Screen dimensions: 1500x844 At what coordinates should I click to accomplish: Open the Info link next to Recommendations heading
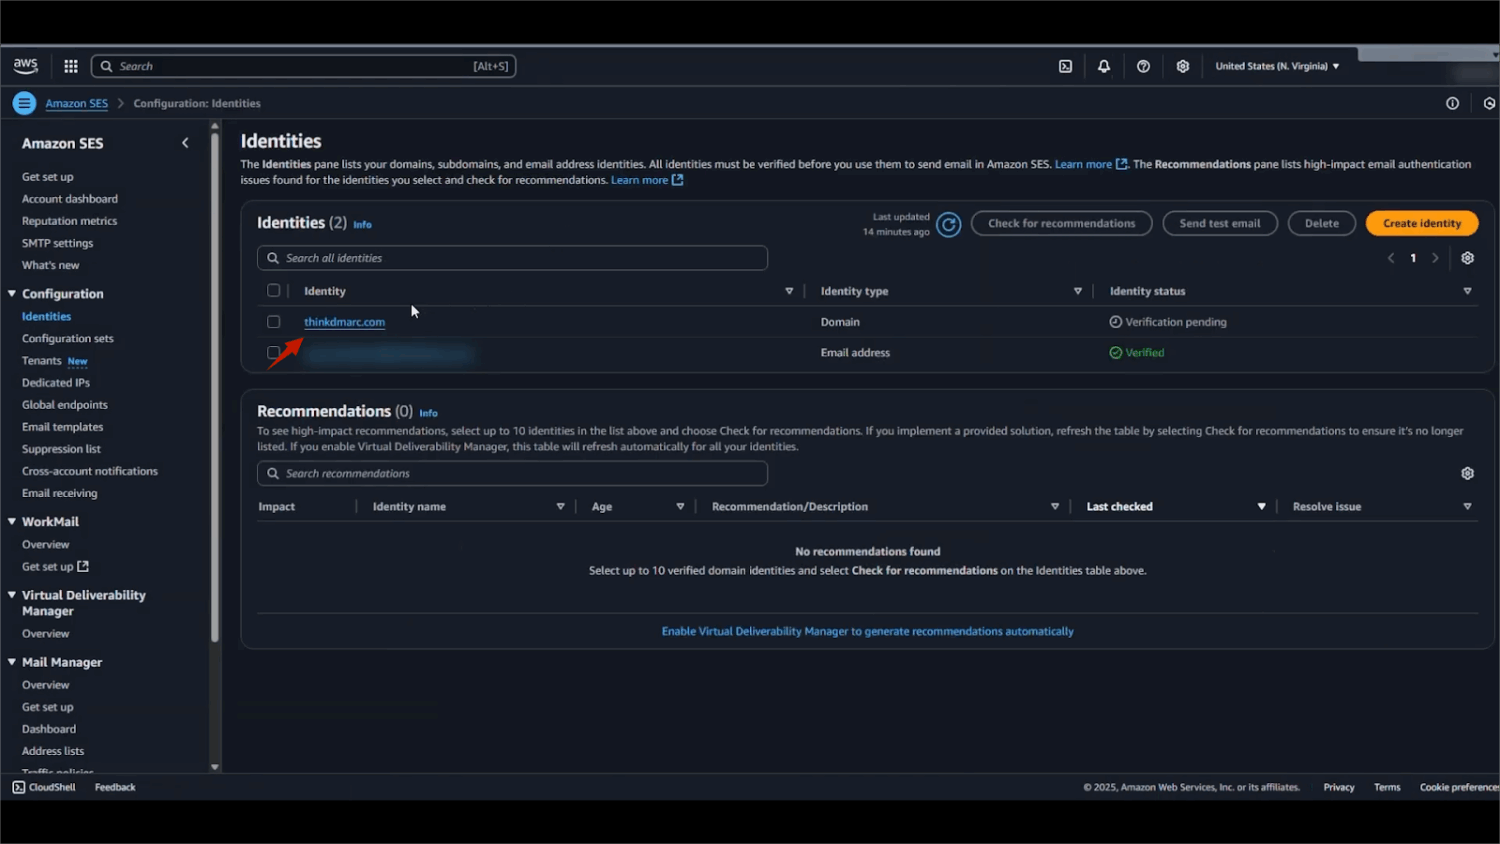[x=428, y=413]
